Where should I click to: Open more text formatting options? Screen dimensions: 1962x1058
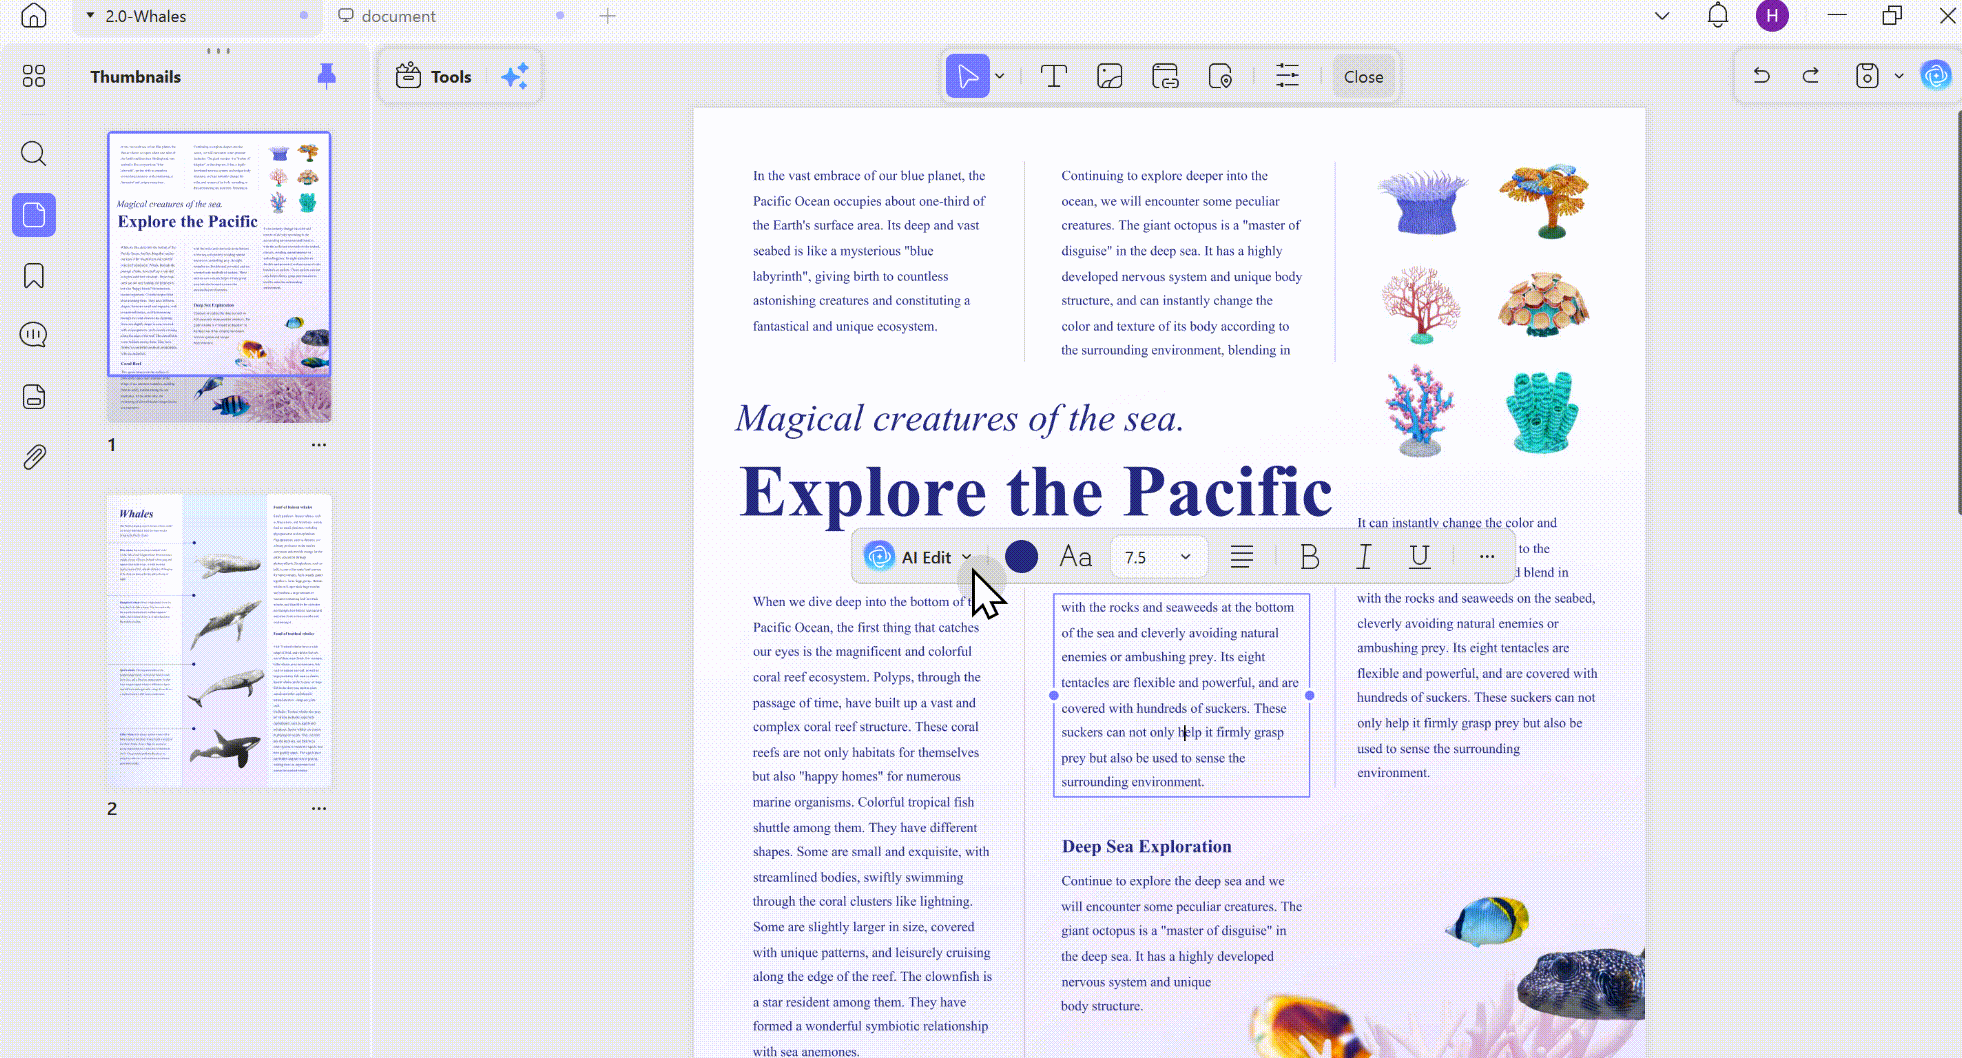pos(1487,557)
